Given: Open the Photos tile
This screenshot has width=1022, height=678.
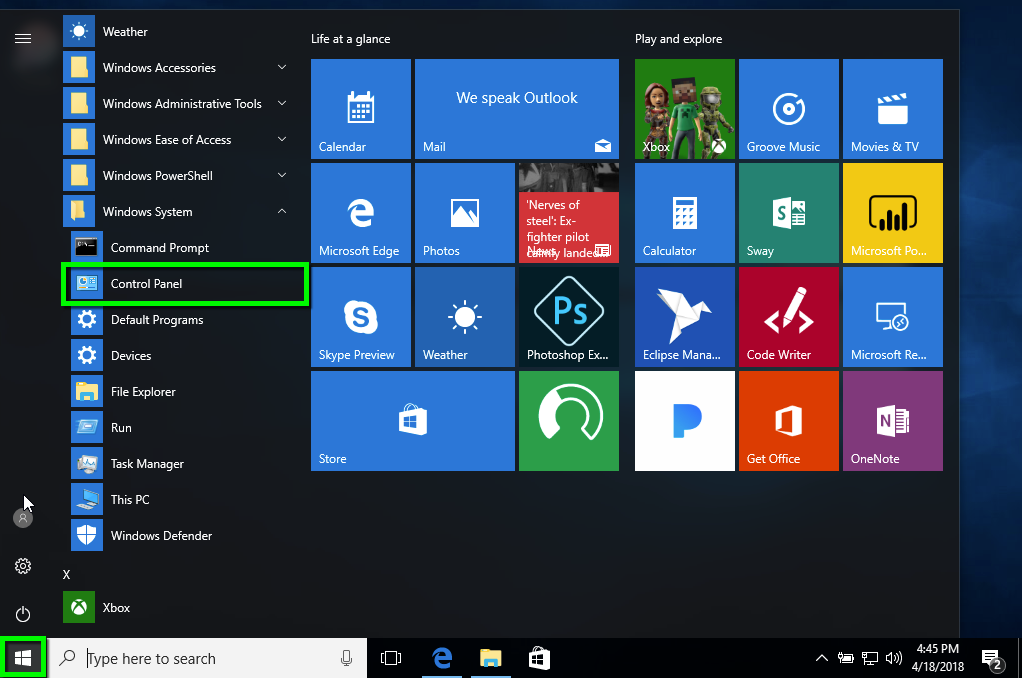Looking at the screenshot, I should point(465,213).
